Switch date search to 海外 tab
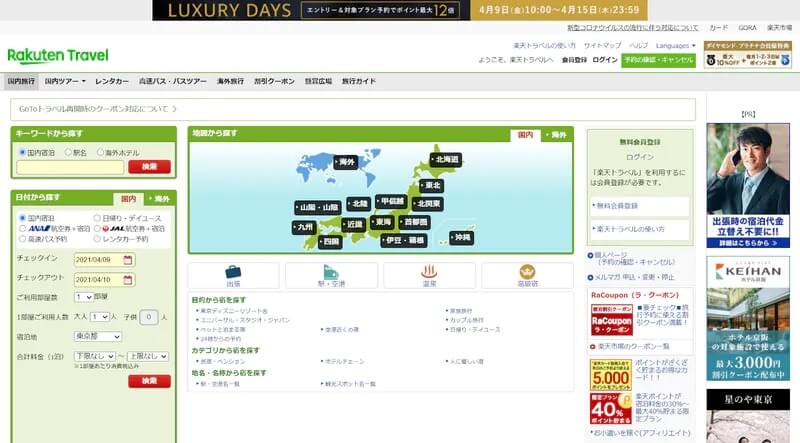 coord(159,199)
